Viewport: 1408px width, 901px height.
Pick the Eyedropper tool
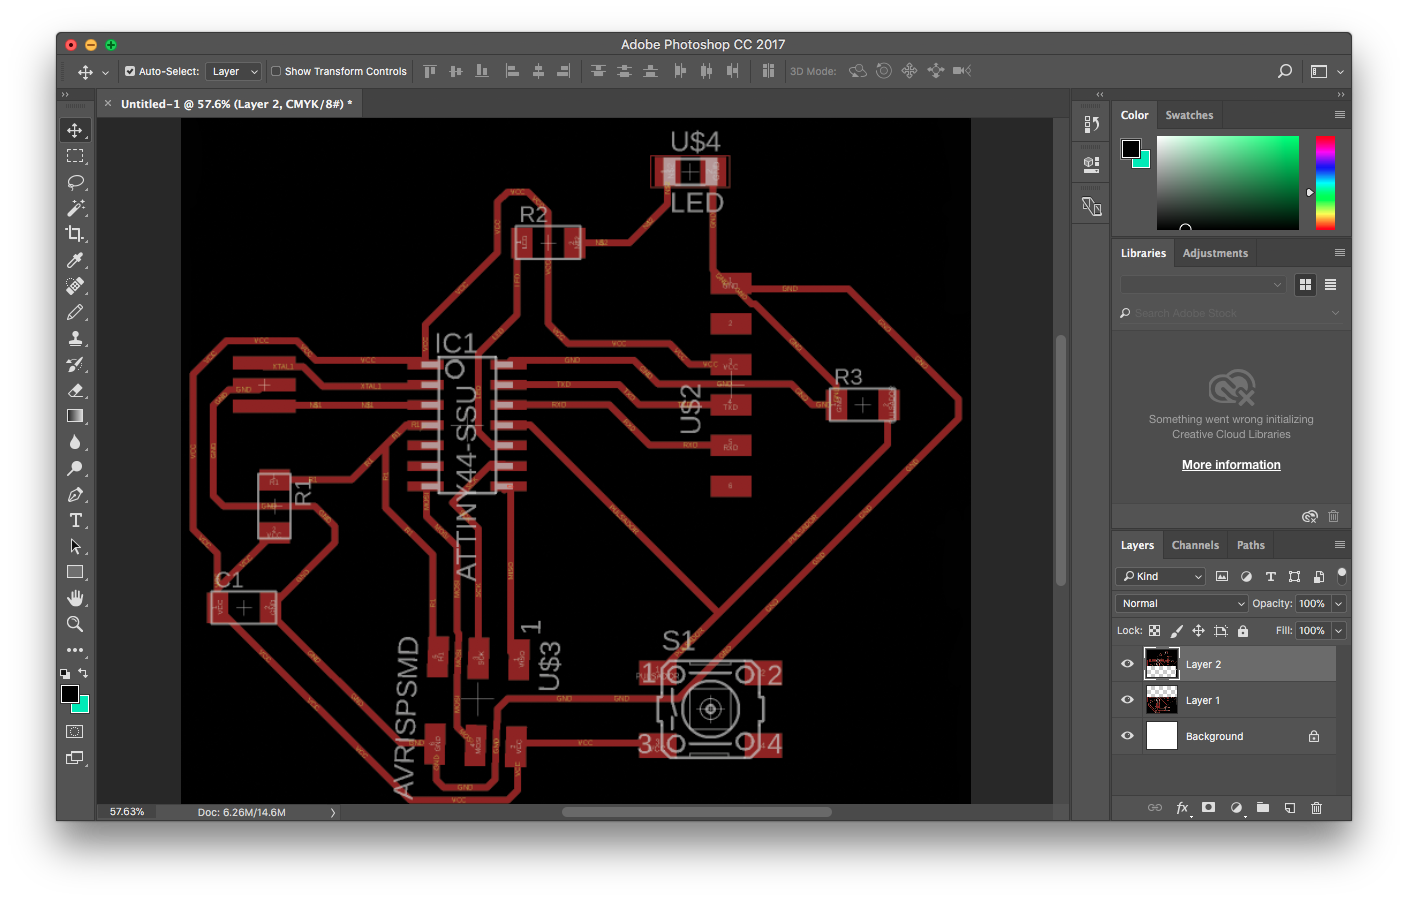coord(75,260)
